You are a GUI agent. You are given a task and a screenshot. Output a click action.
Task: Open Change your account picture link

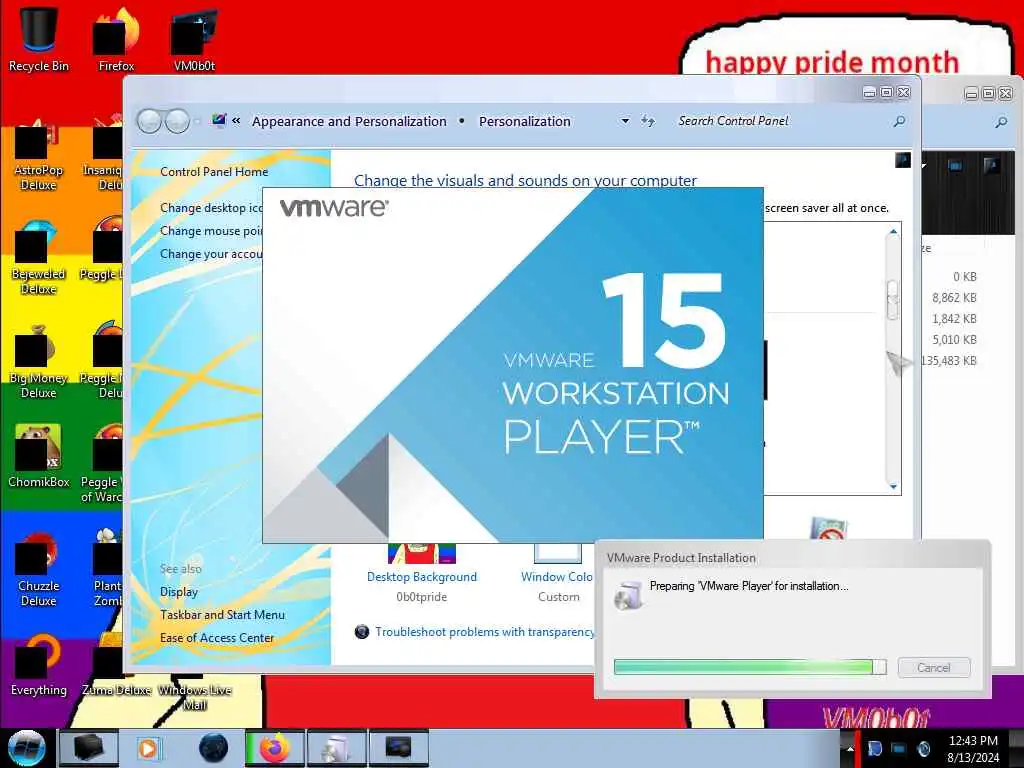(x=211, y=254)
